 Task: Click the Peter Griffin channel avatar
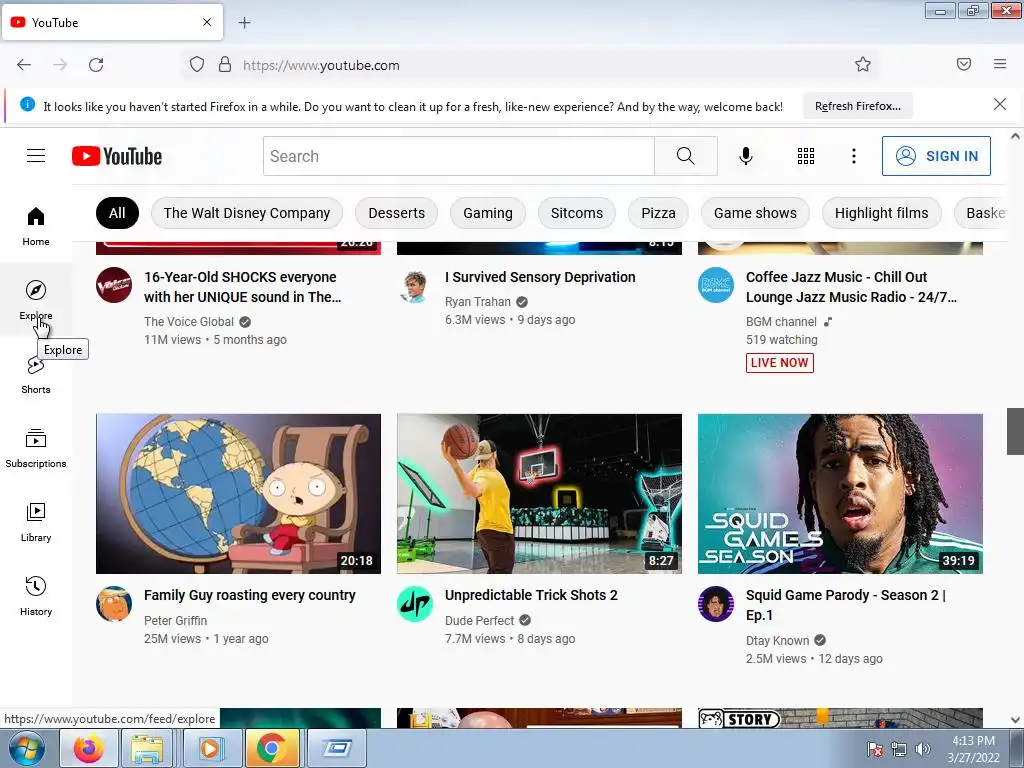114,603
